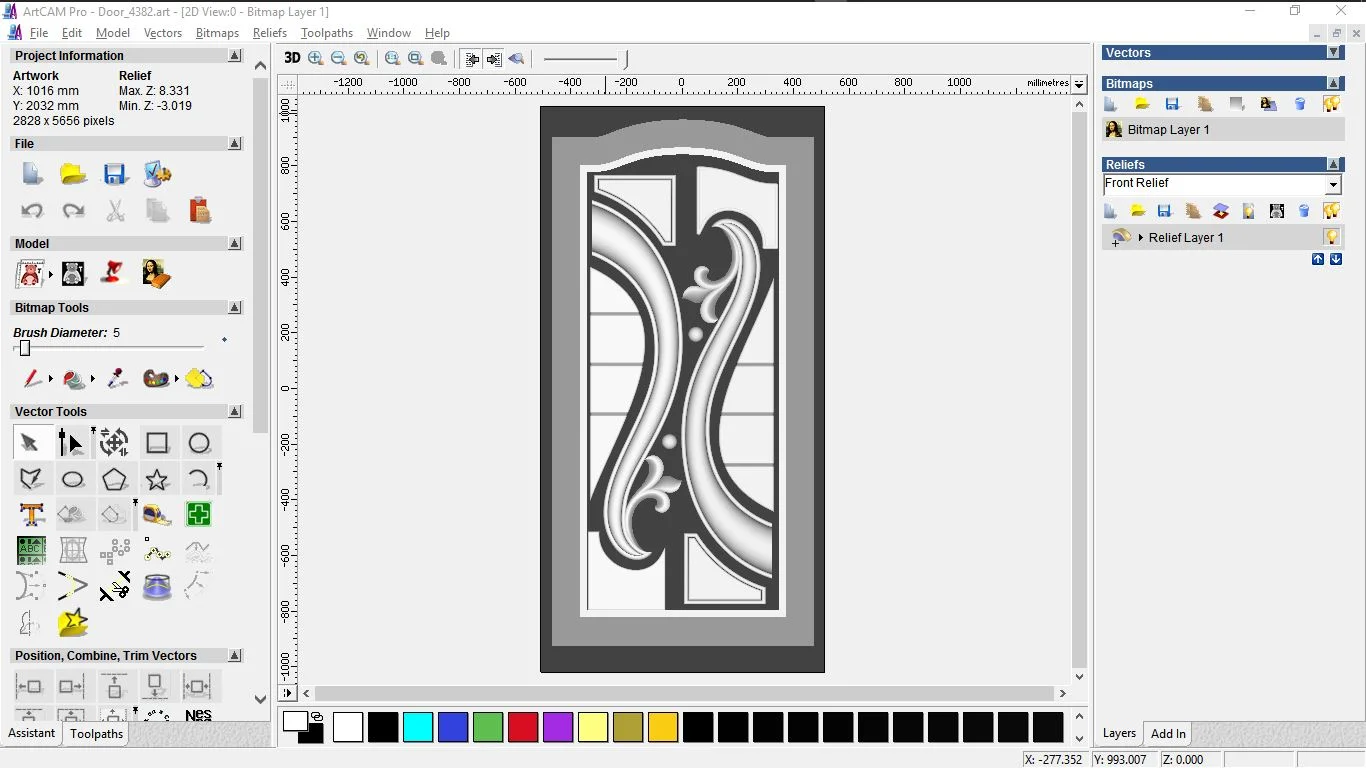
Task: Expand Relief Layer 1 arrow
Action: tap(1141, 238)
